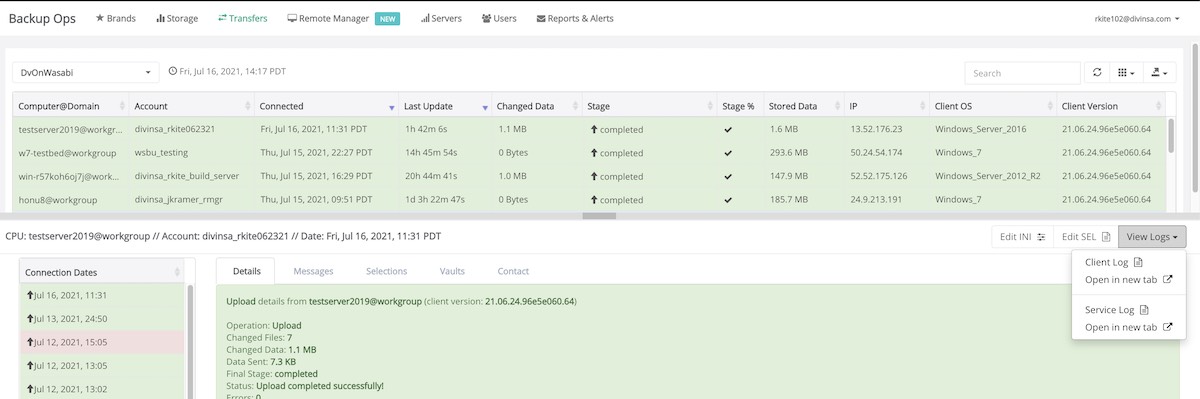
Task: Choose Service Log from View Logs menu
Action: coord(1116,310)
